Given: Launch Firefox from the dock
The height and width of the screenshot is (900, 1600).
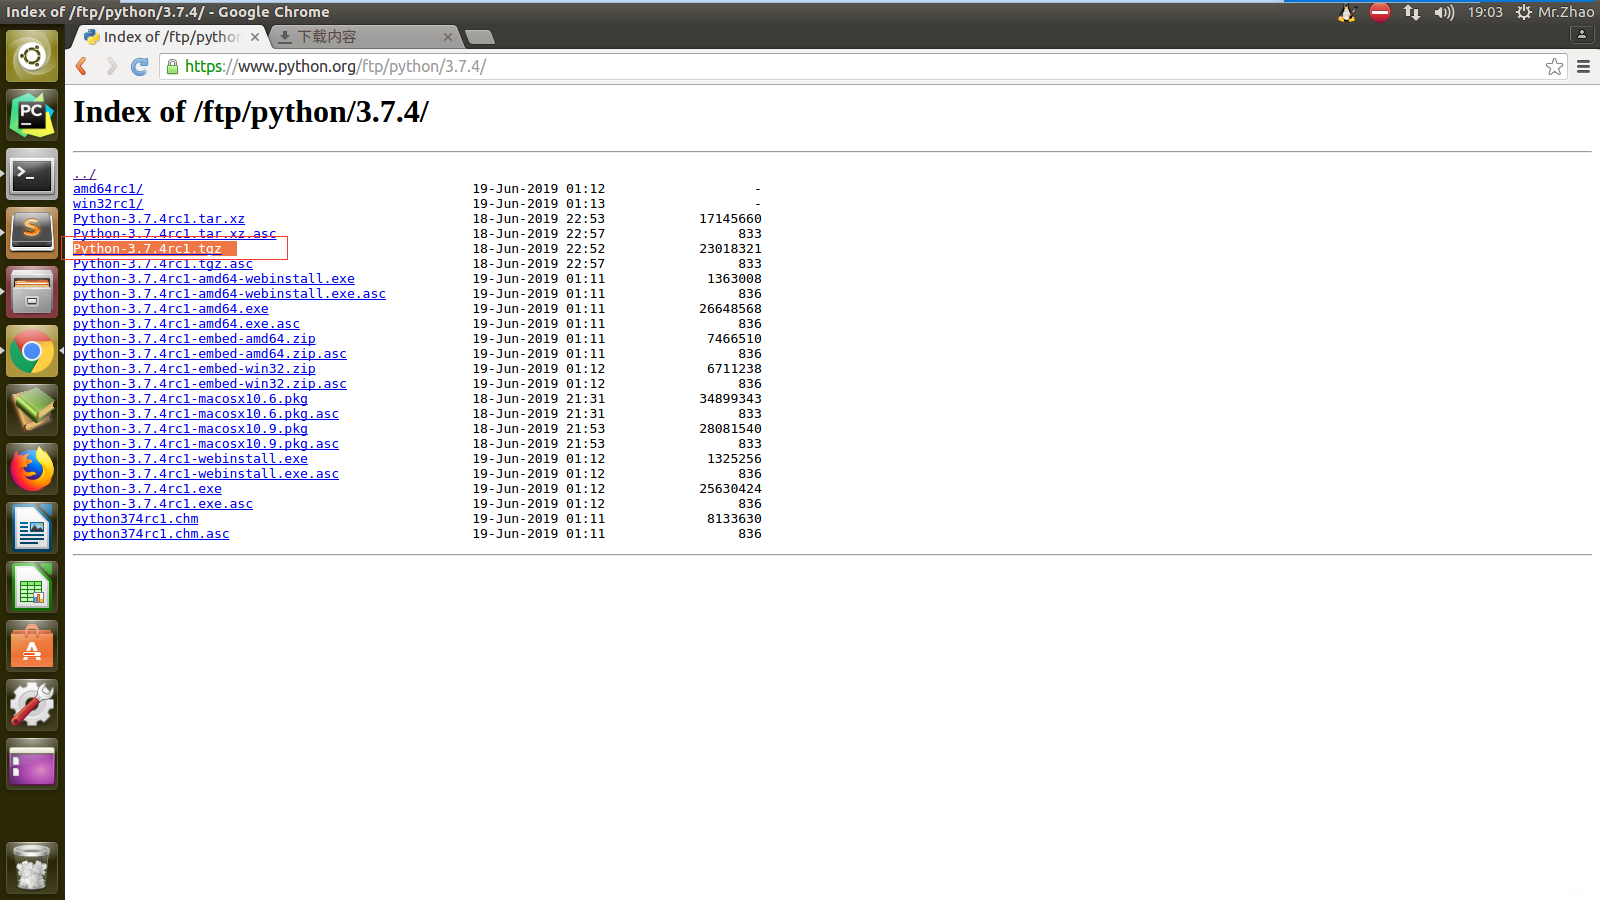Looking at the screenshot, I should [x=32, y=469].
